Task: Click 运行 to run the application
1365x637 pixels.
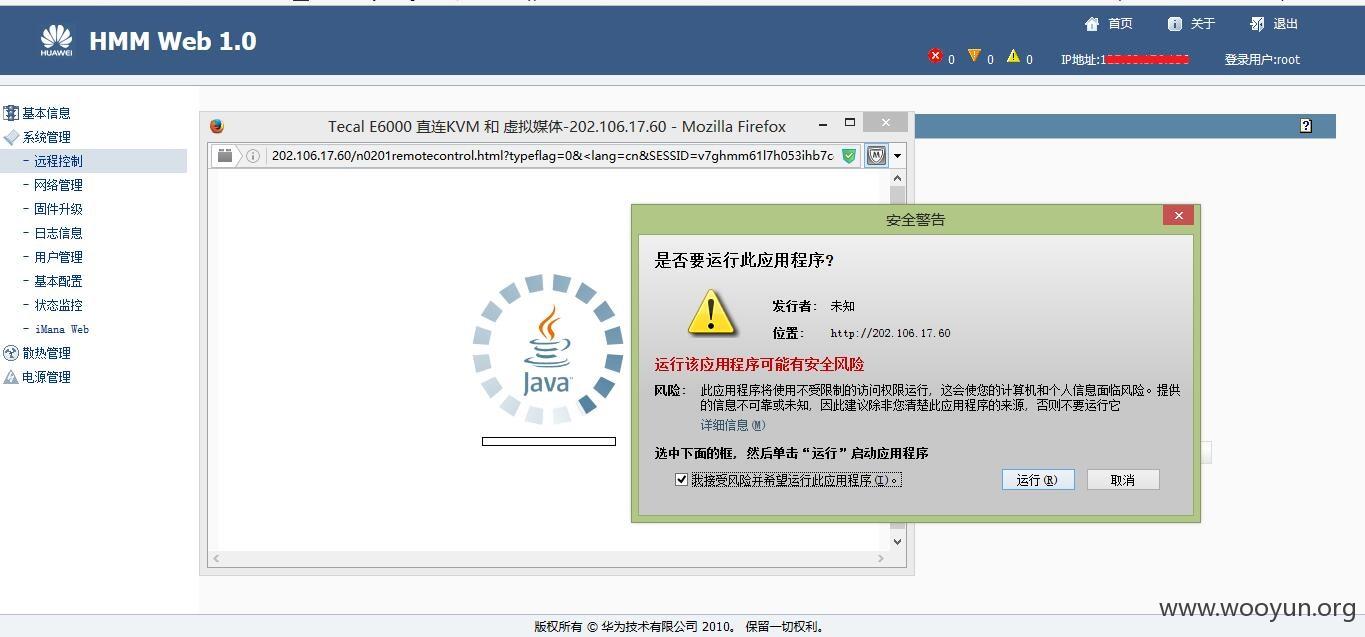Action: [1038, 480]
